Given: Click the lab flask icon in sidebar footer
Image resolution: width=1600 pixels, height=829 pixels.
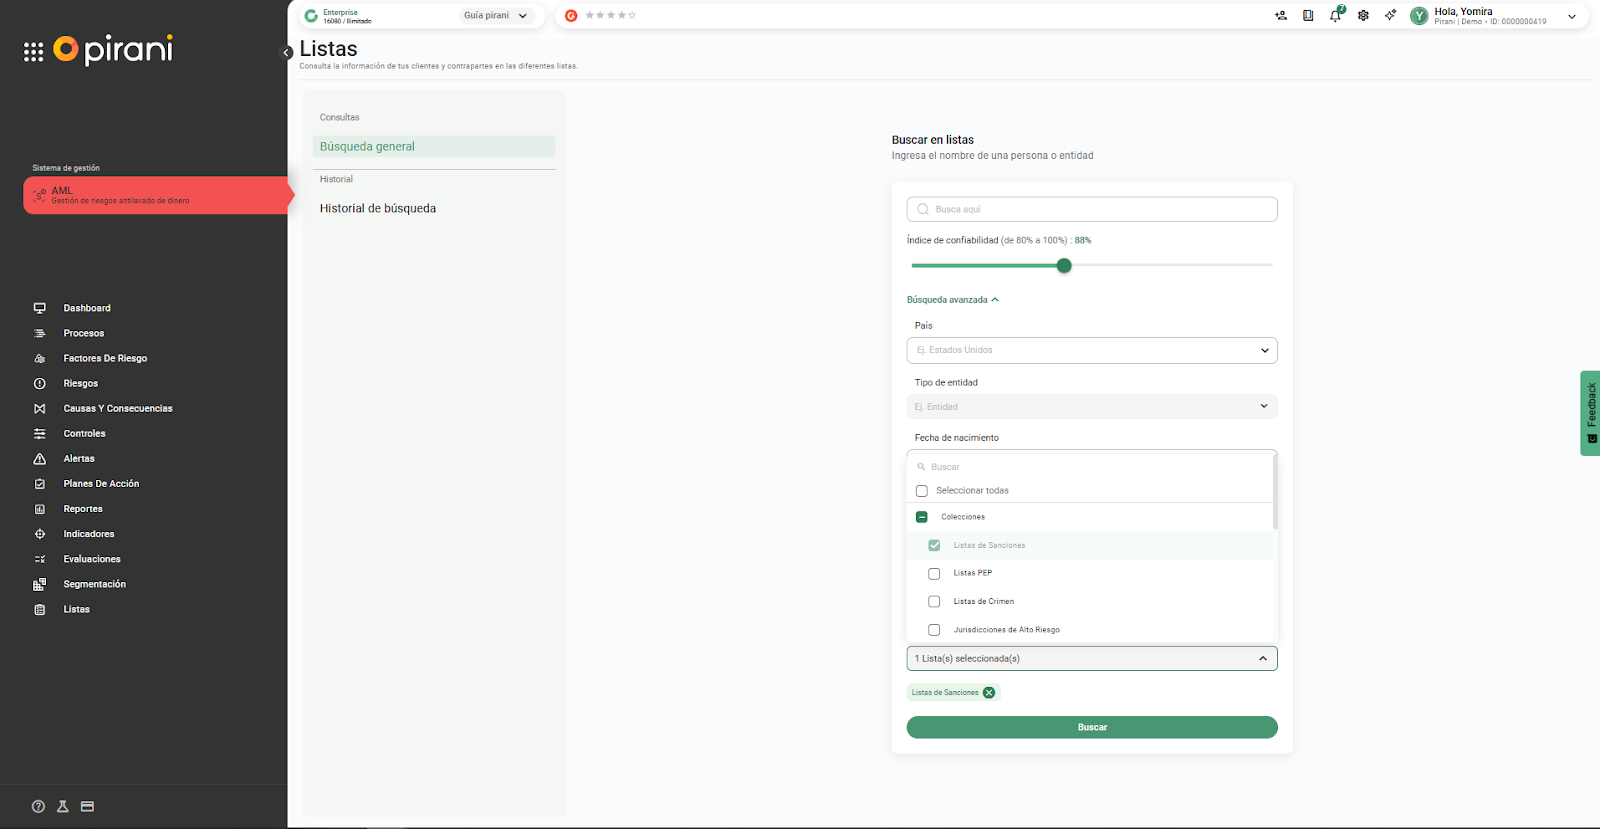Looking at the screenshot, I should pyautogui.click(x=63, y=807).
